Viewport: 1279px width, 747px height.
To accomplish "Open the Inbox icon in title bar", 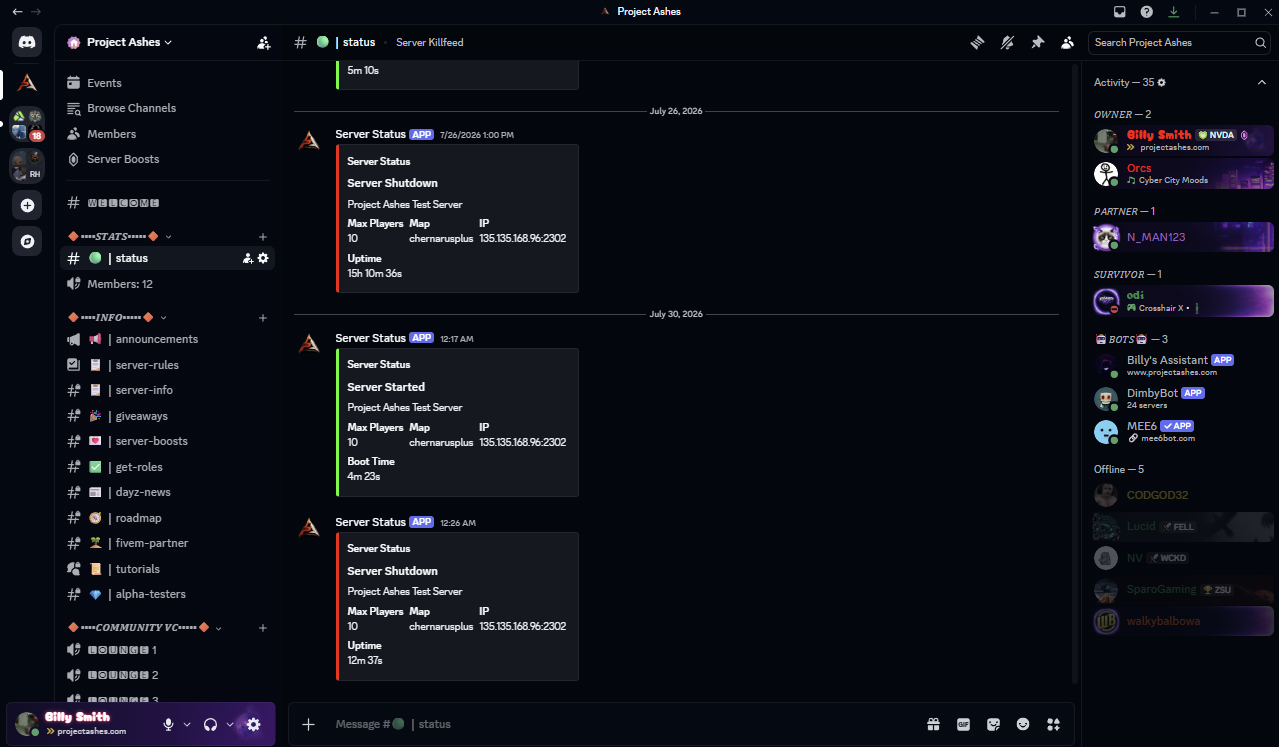I will coord(1119,12).
